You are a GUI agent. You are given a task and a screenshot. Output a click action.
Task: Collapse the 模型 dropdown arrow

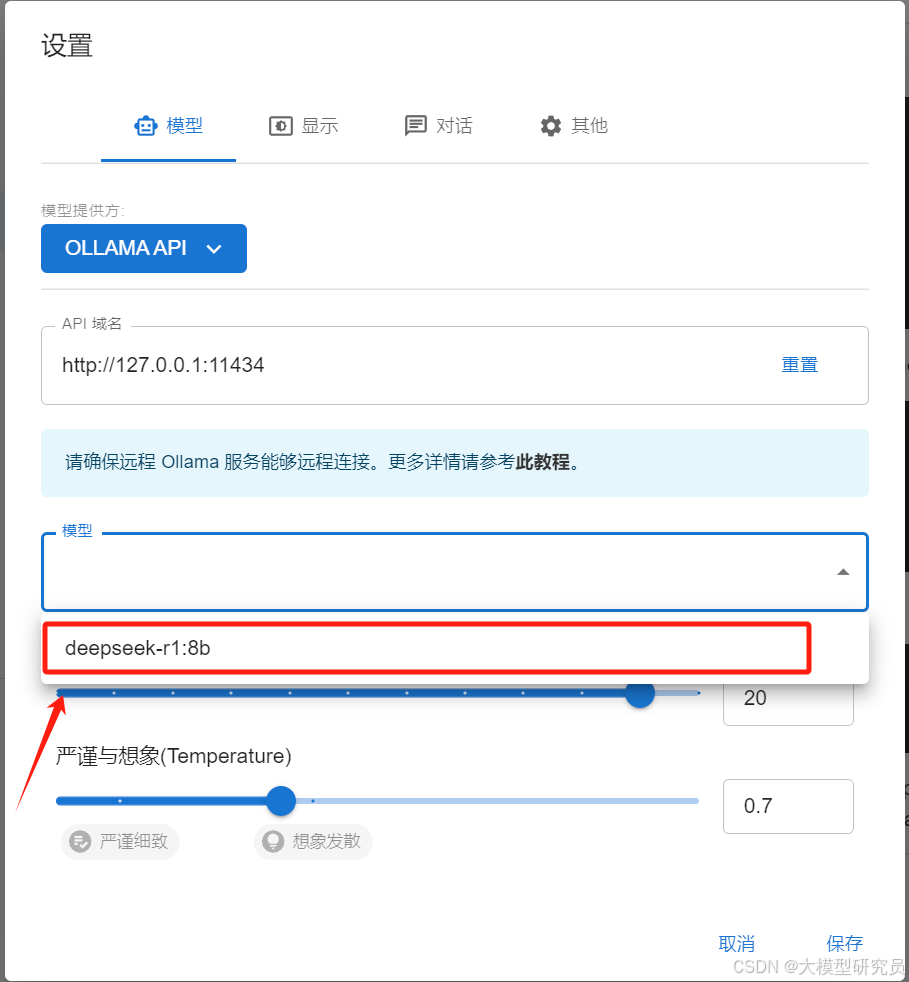click(x=843, y=572)
